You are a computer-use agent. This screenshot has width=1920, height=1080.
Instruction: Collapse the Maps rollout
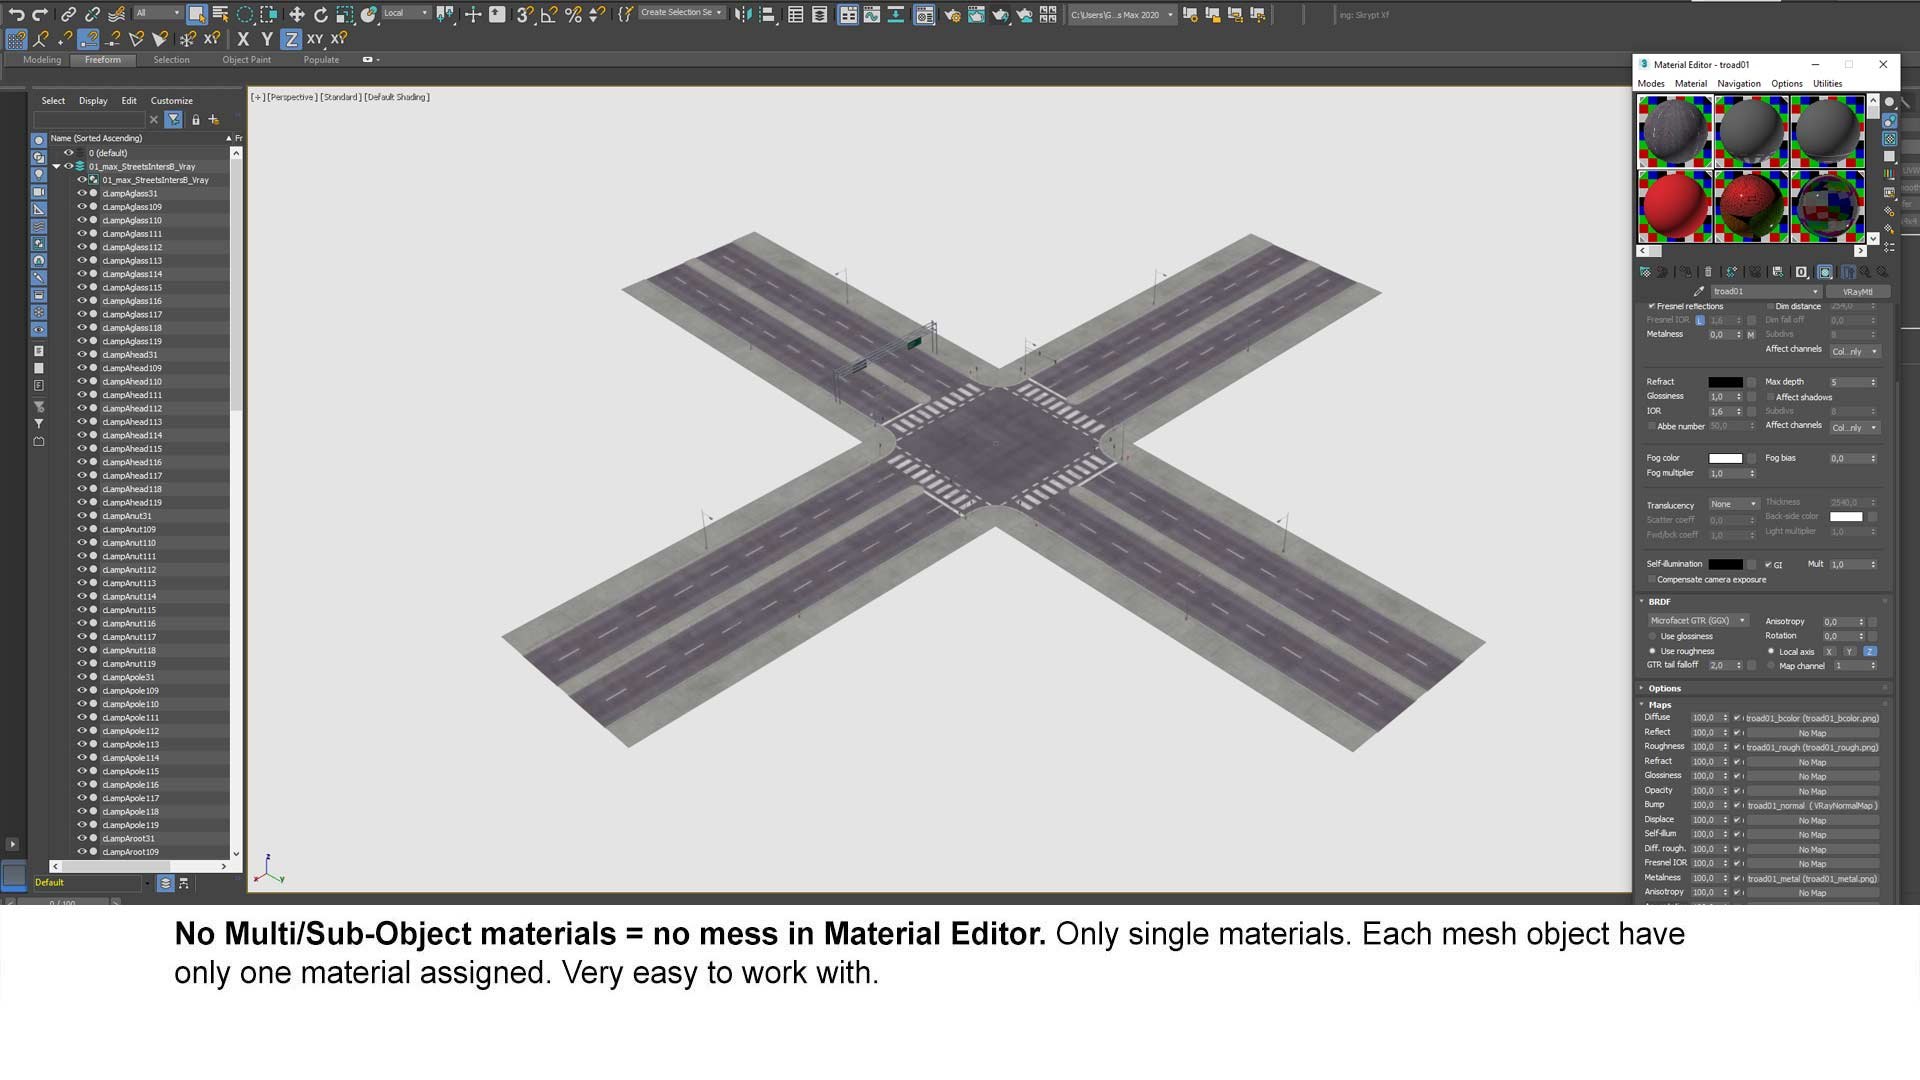click(1660, 705)
